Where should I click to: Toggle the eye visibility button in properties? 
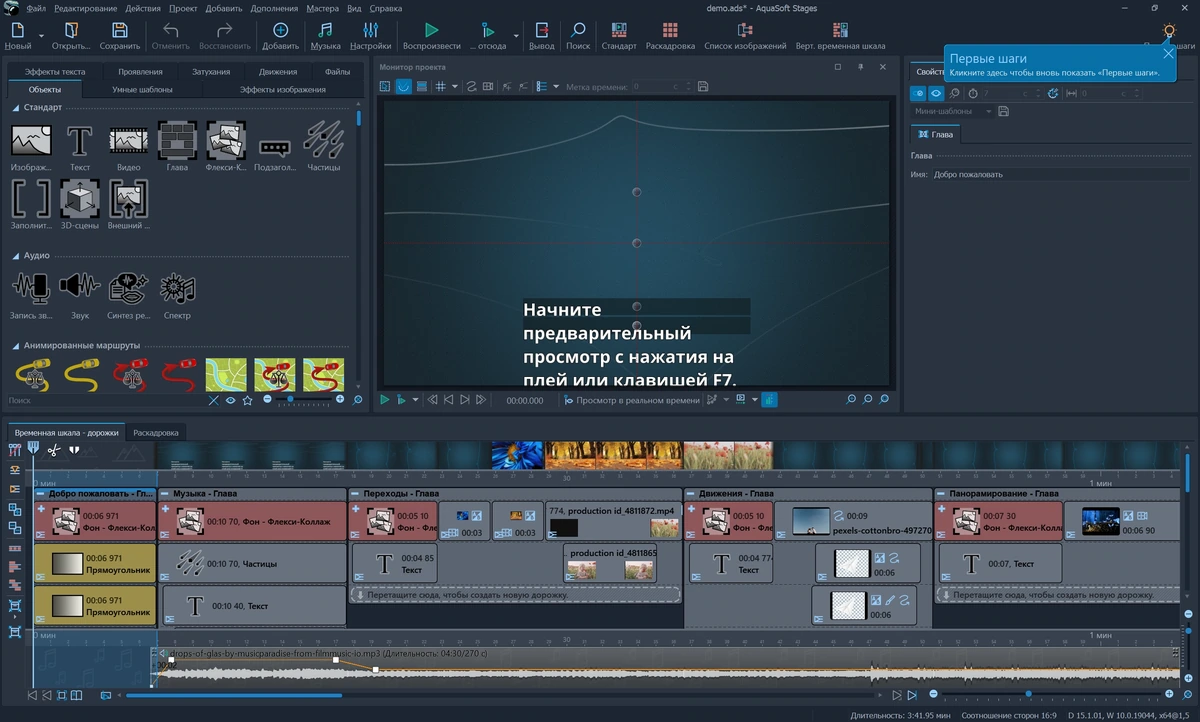coord(936,93)
